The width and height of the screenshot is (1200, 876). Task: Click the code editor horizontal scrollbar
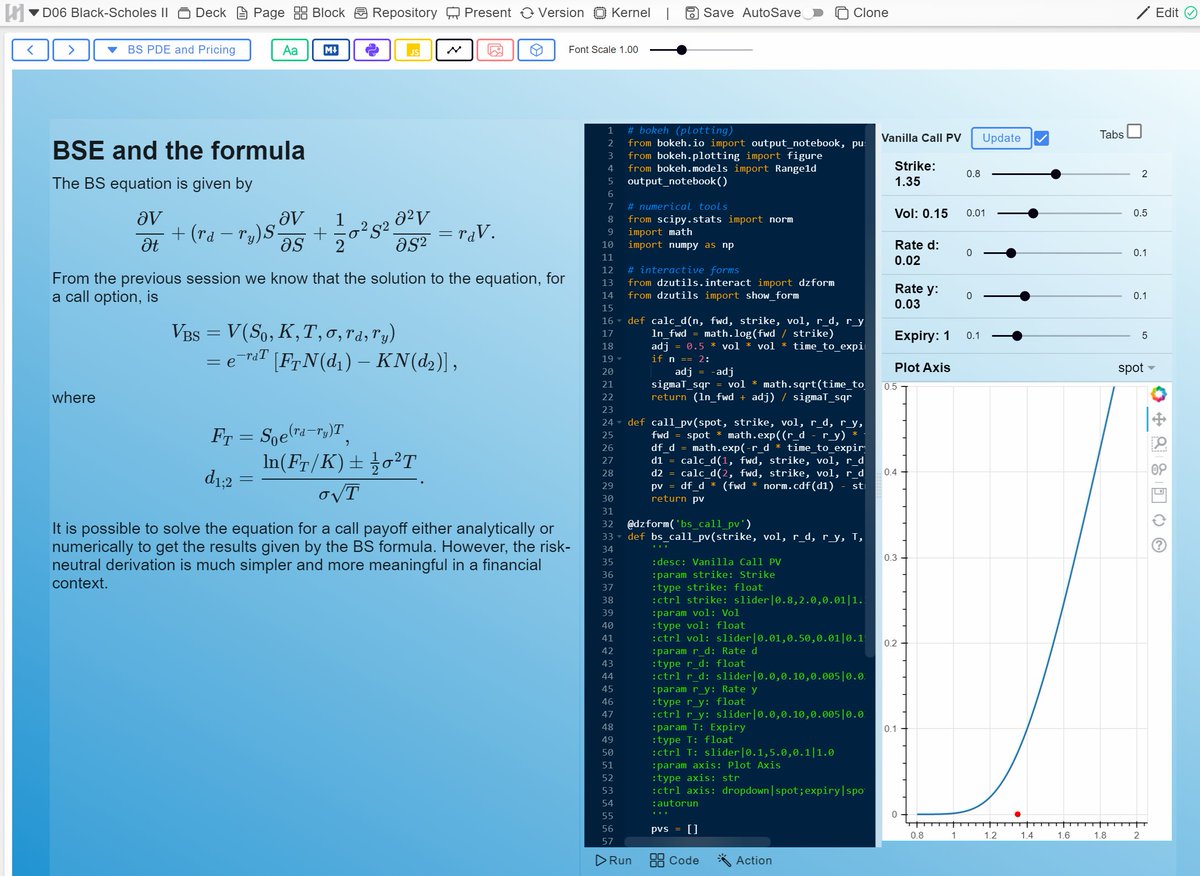pyautogui.click(x=698, y=843)
